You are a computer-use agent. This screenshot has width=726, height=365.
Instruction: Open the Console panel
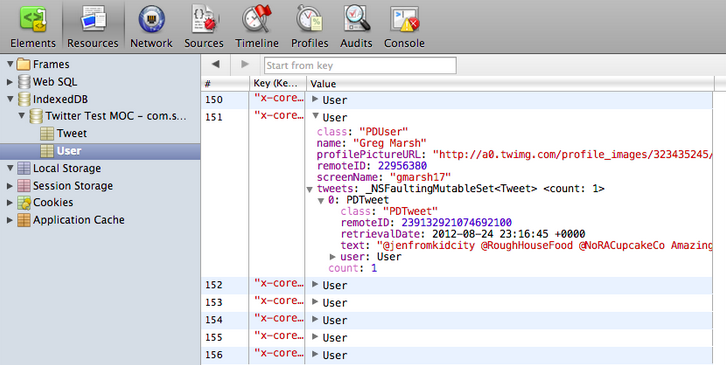(x=404, y=26)
